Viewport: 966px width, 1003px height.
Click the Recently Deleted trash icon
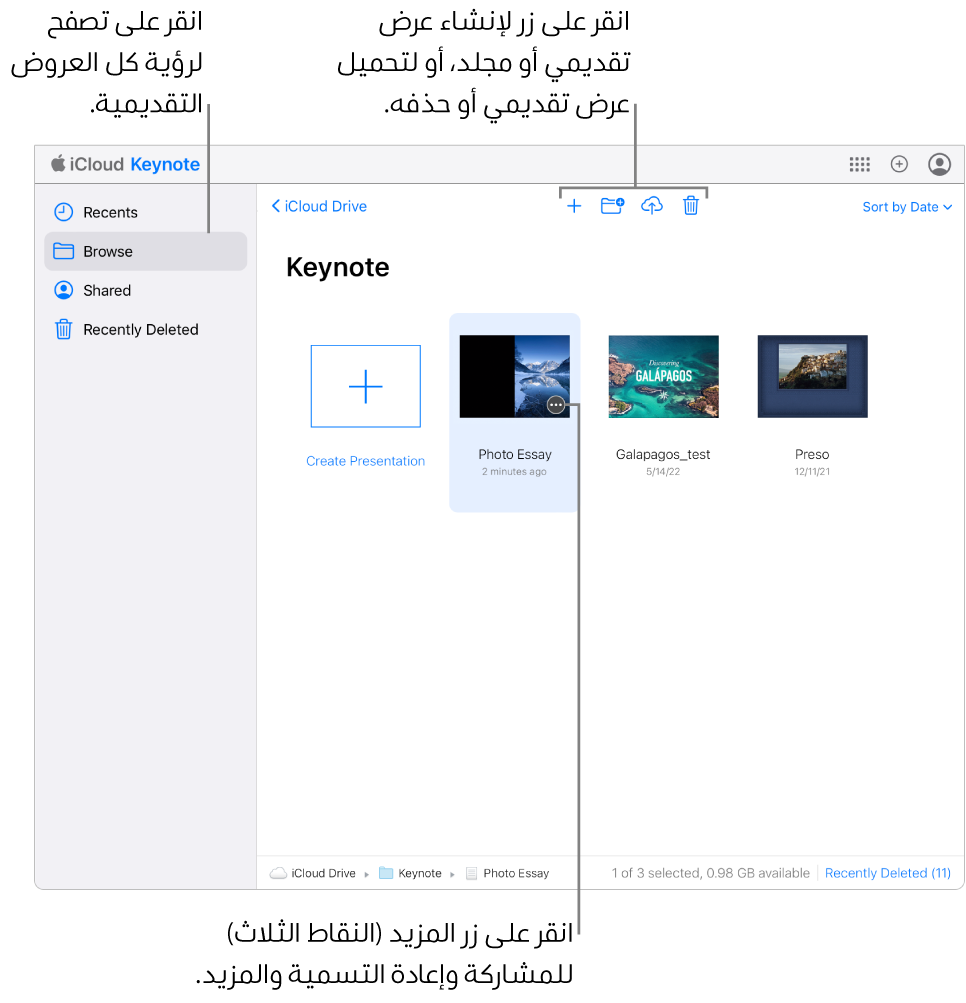pyautogui.click(x=63, y=329)
